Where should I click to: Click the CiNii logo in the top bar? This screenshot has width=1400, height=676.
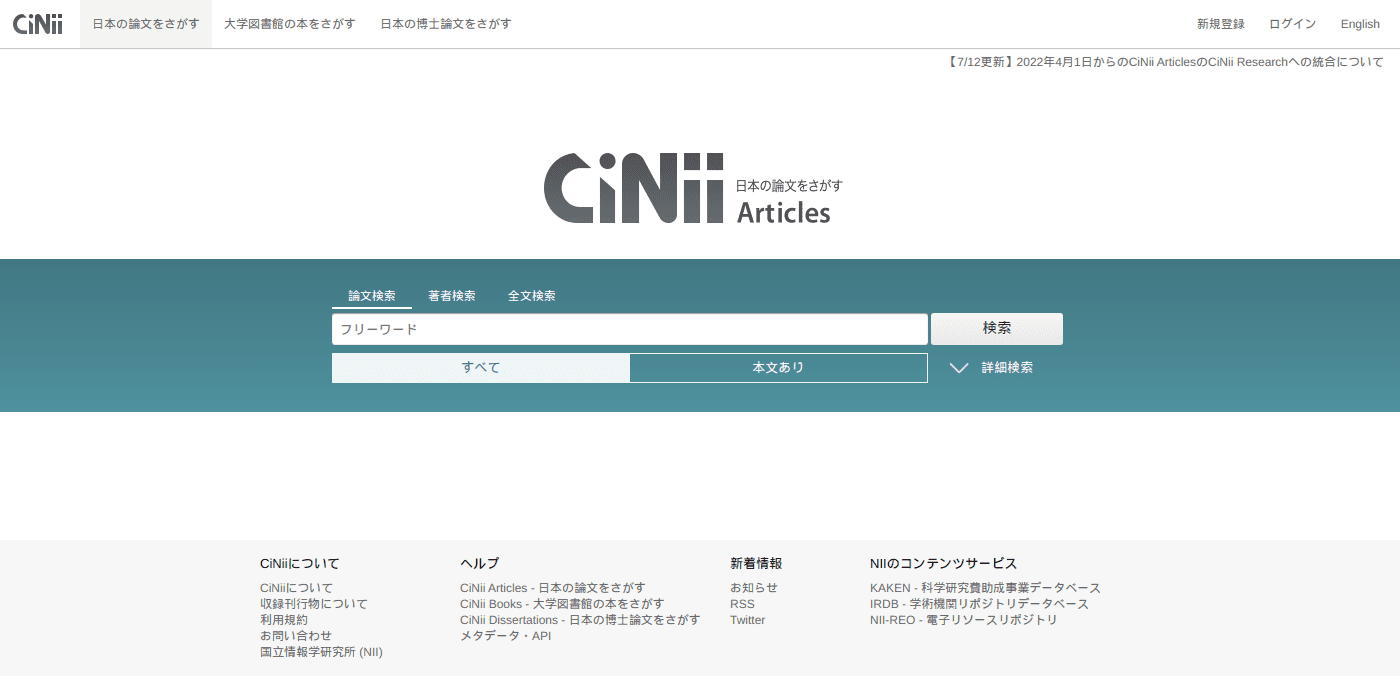37,23
